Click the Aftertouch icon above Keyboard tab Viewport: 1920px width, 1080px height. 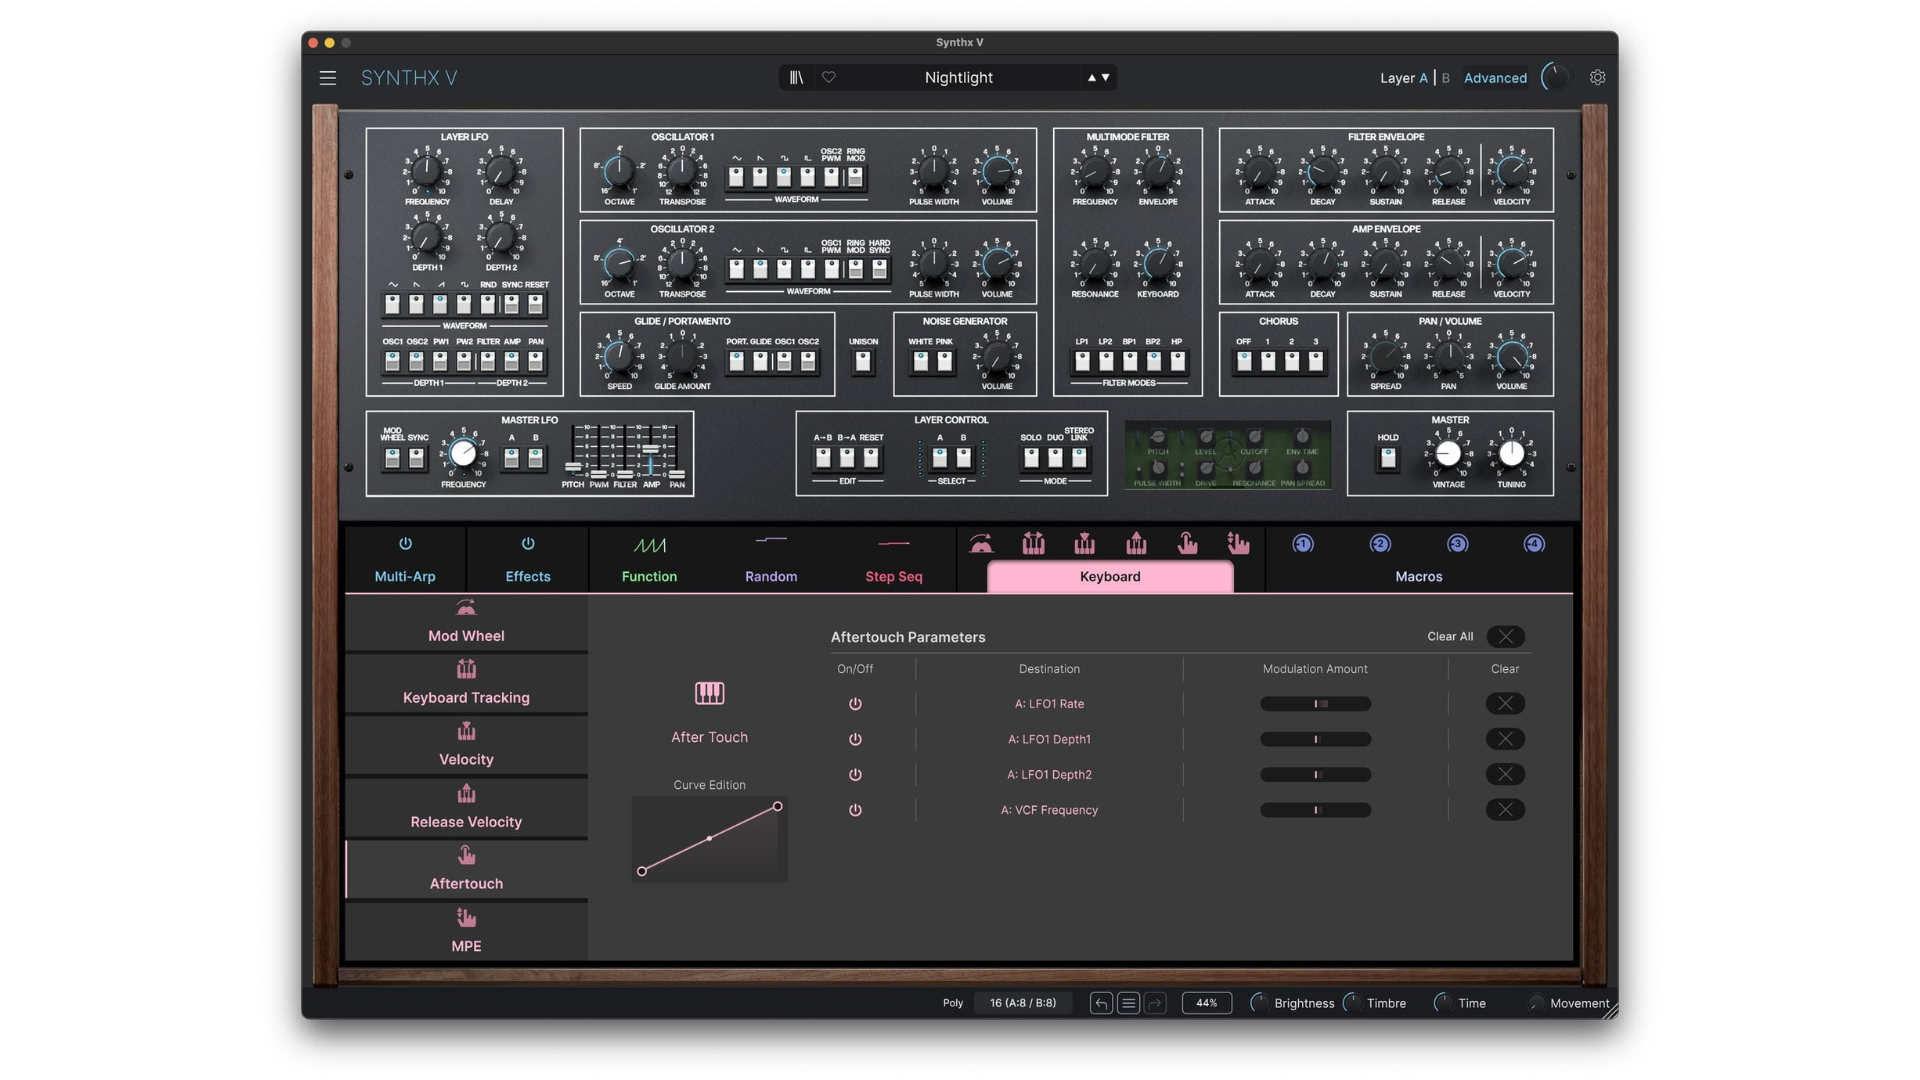pyautogui.click(x=1187, y=544)
